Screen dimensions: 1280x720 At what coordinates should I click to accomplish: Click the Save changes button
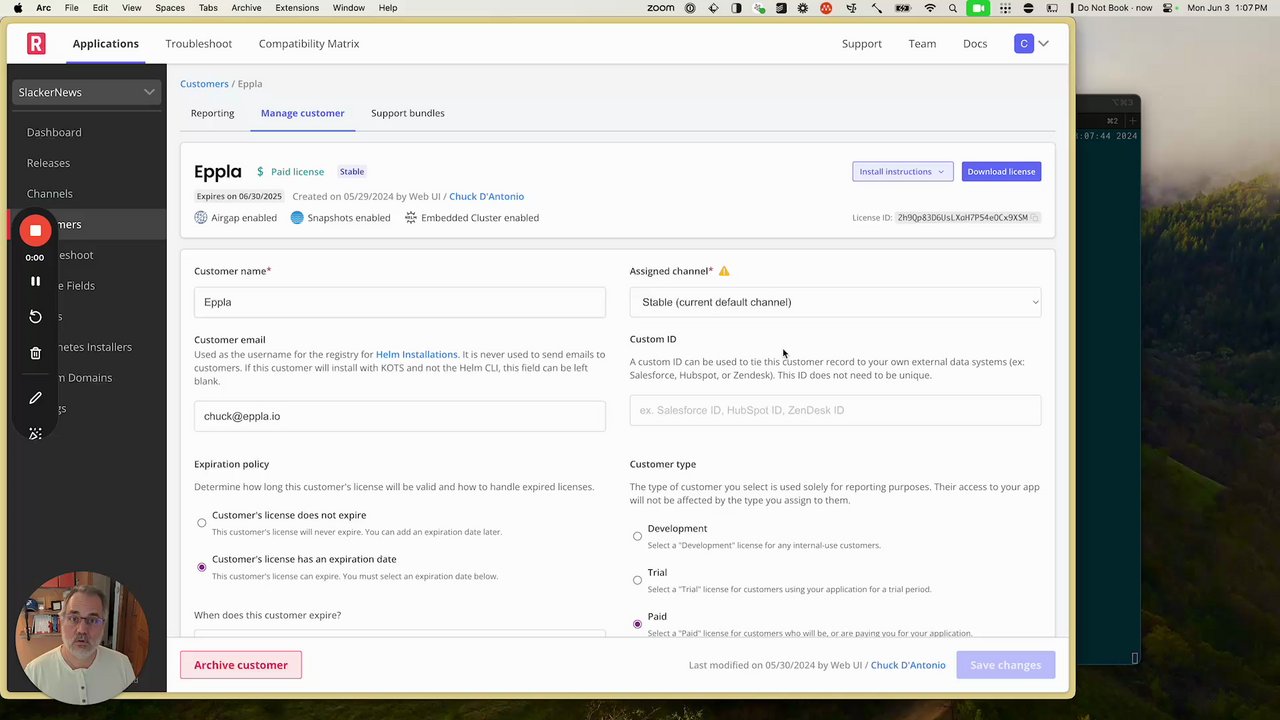tap(1005, 665)
